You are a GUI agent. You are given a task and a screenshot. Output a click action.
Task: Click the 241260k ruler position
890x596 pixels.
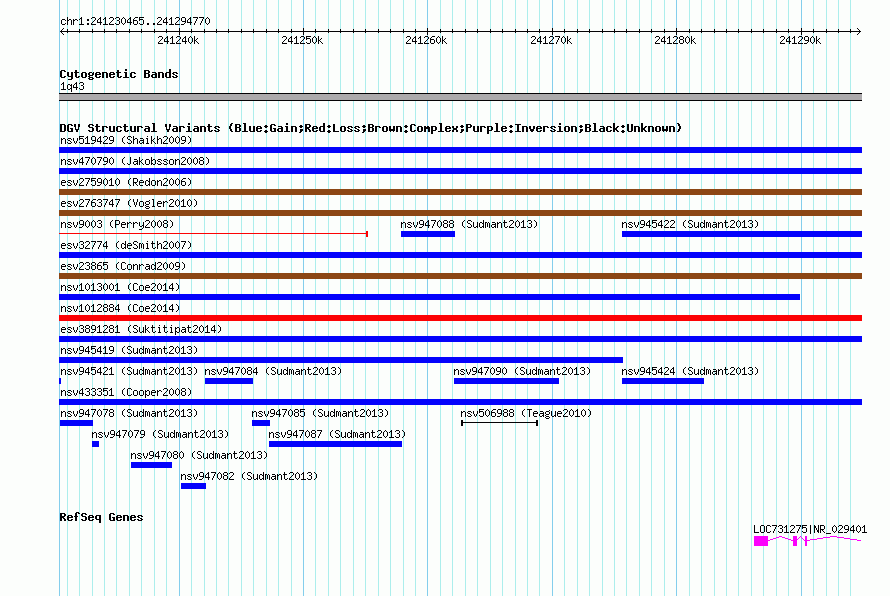pos(426,40)
